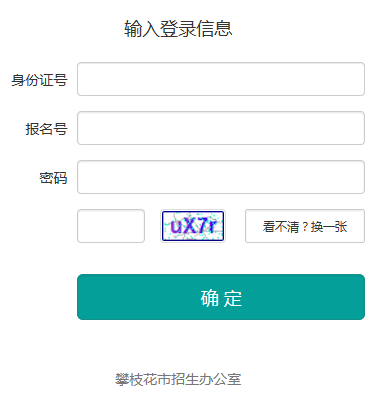Click the 身份证号 label text
The height and width of the screenshot is (393, 381).
(x=39, y=80)
